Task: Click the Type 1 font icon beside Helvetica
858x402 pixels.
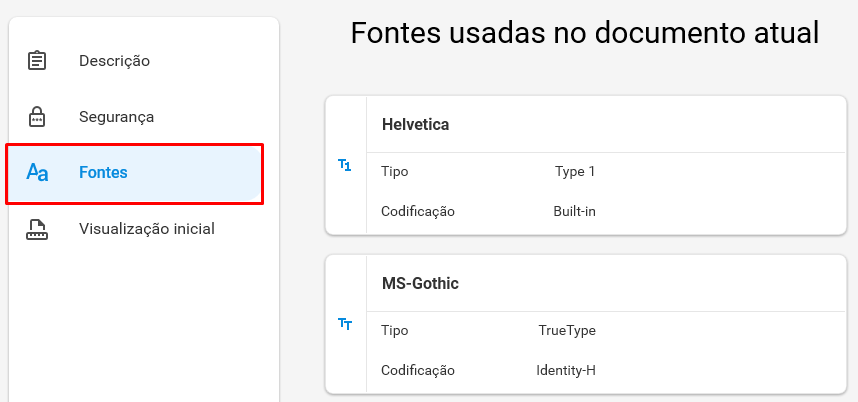Action: 345,165
